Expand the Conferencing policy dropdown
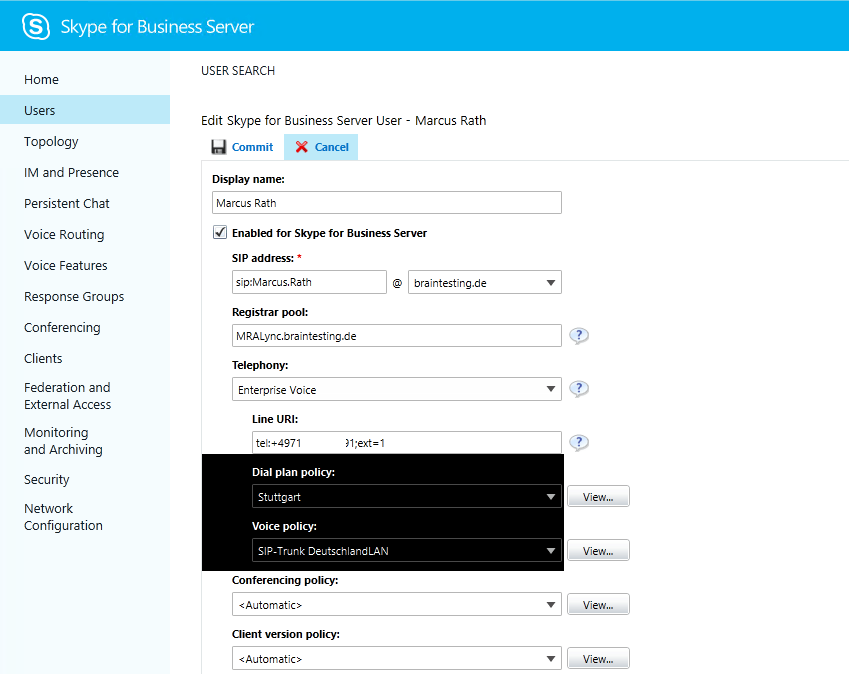This screenshot has width=849, height=674. click(x=551, y=604)
